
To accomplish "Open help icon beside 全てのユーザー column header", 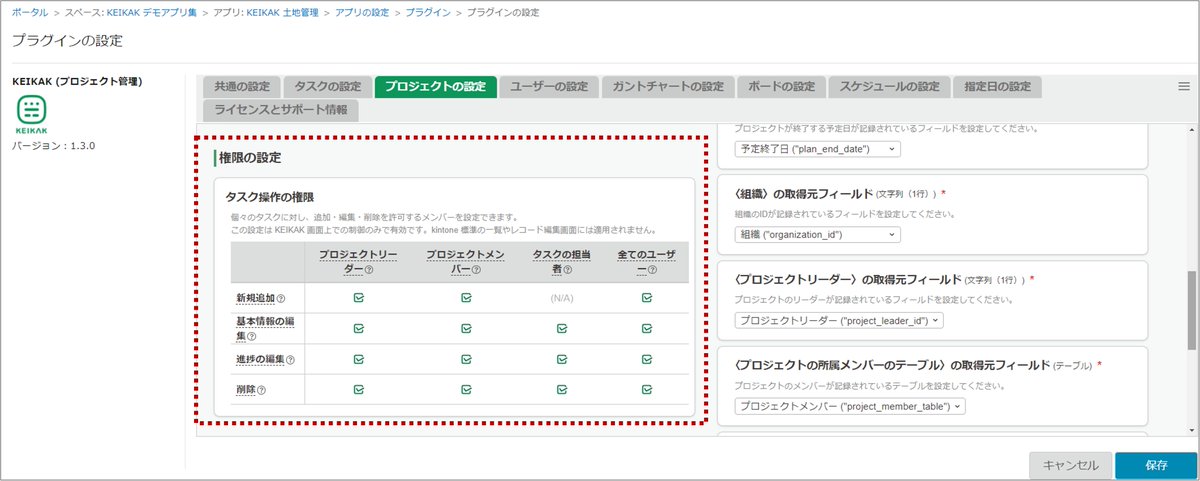I will [652, 269].
